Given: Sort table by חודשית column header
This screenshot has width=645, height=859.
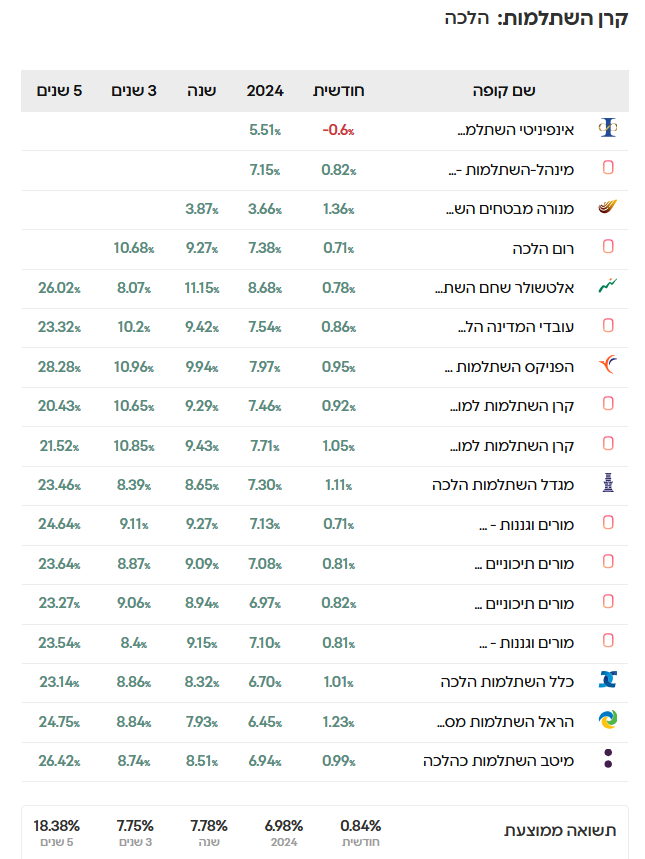Looking at the screenshot, I should pyautogui.click(x=339, y=90).
